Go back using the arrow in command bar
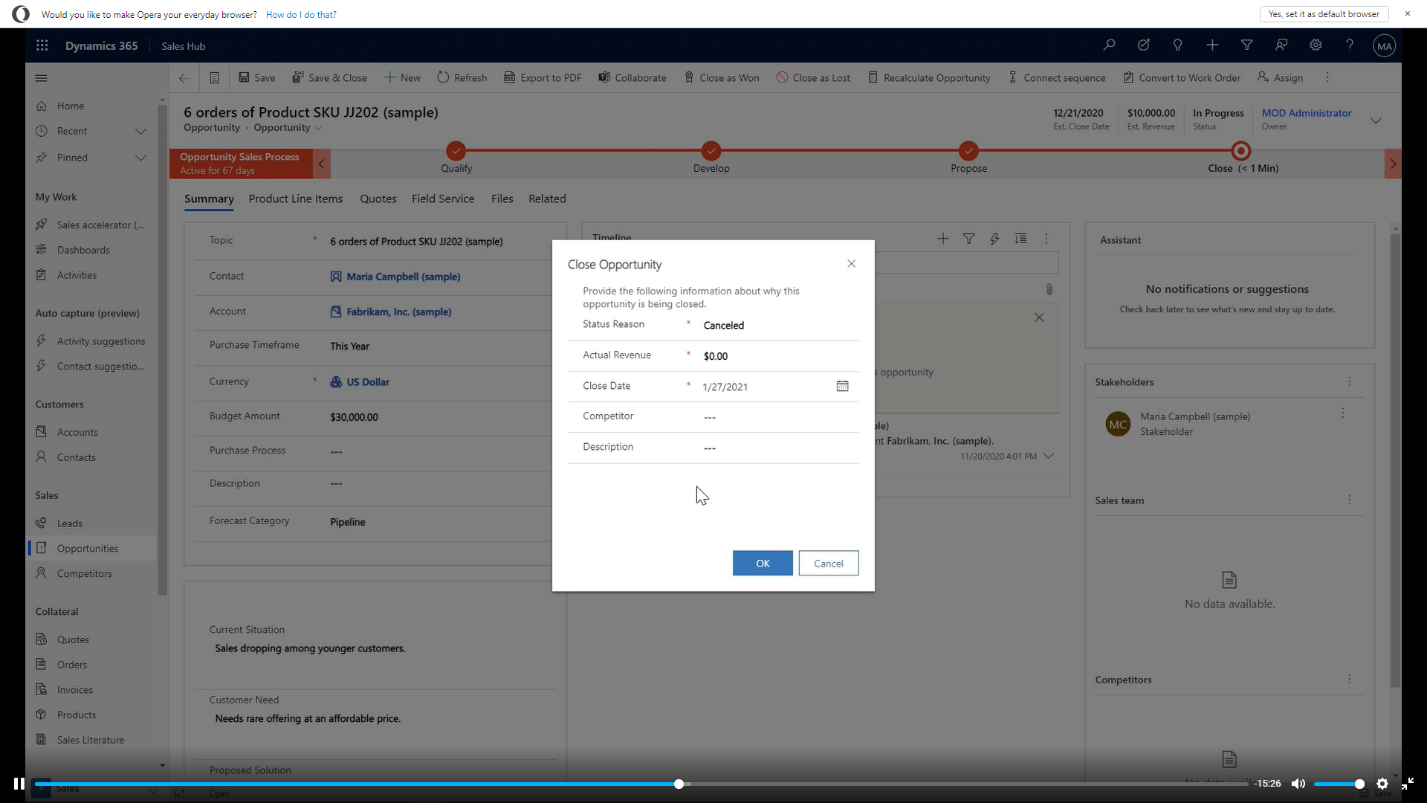Image resolution: width=1427 pixels, height=803 pixels. pyautogui.click(x=184, y=78)
